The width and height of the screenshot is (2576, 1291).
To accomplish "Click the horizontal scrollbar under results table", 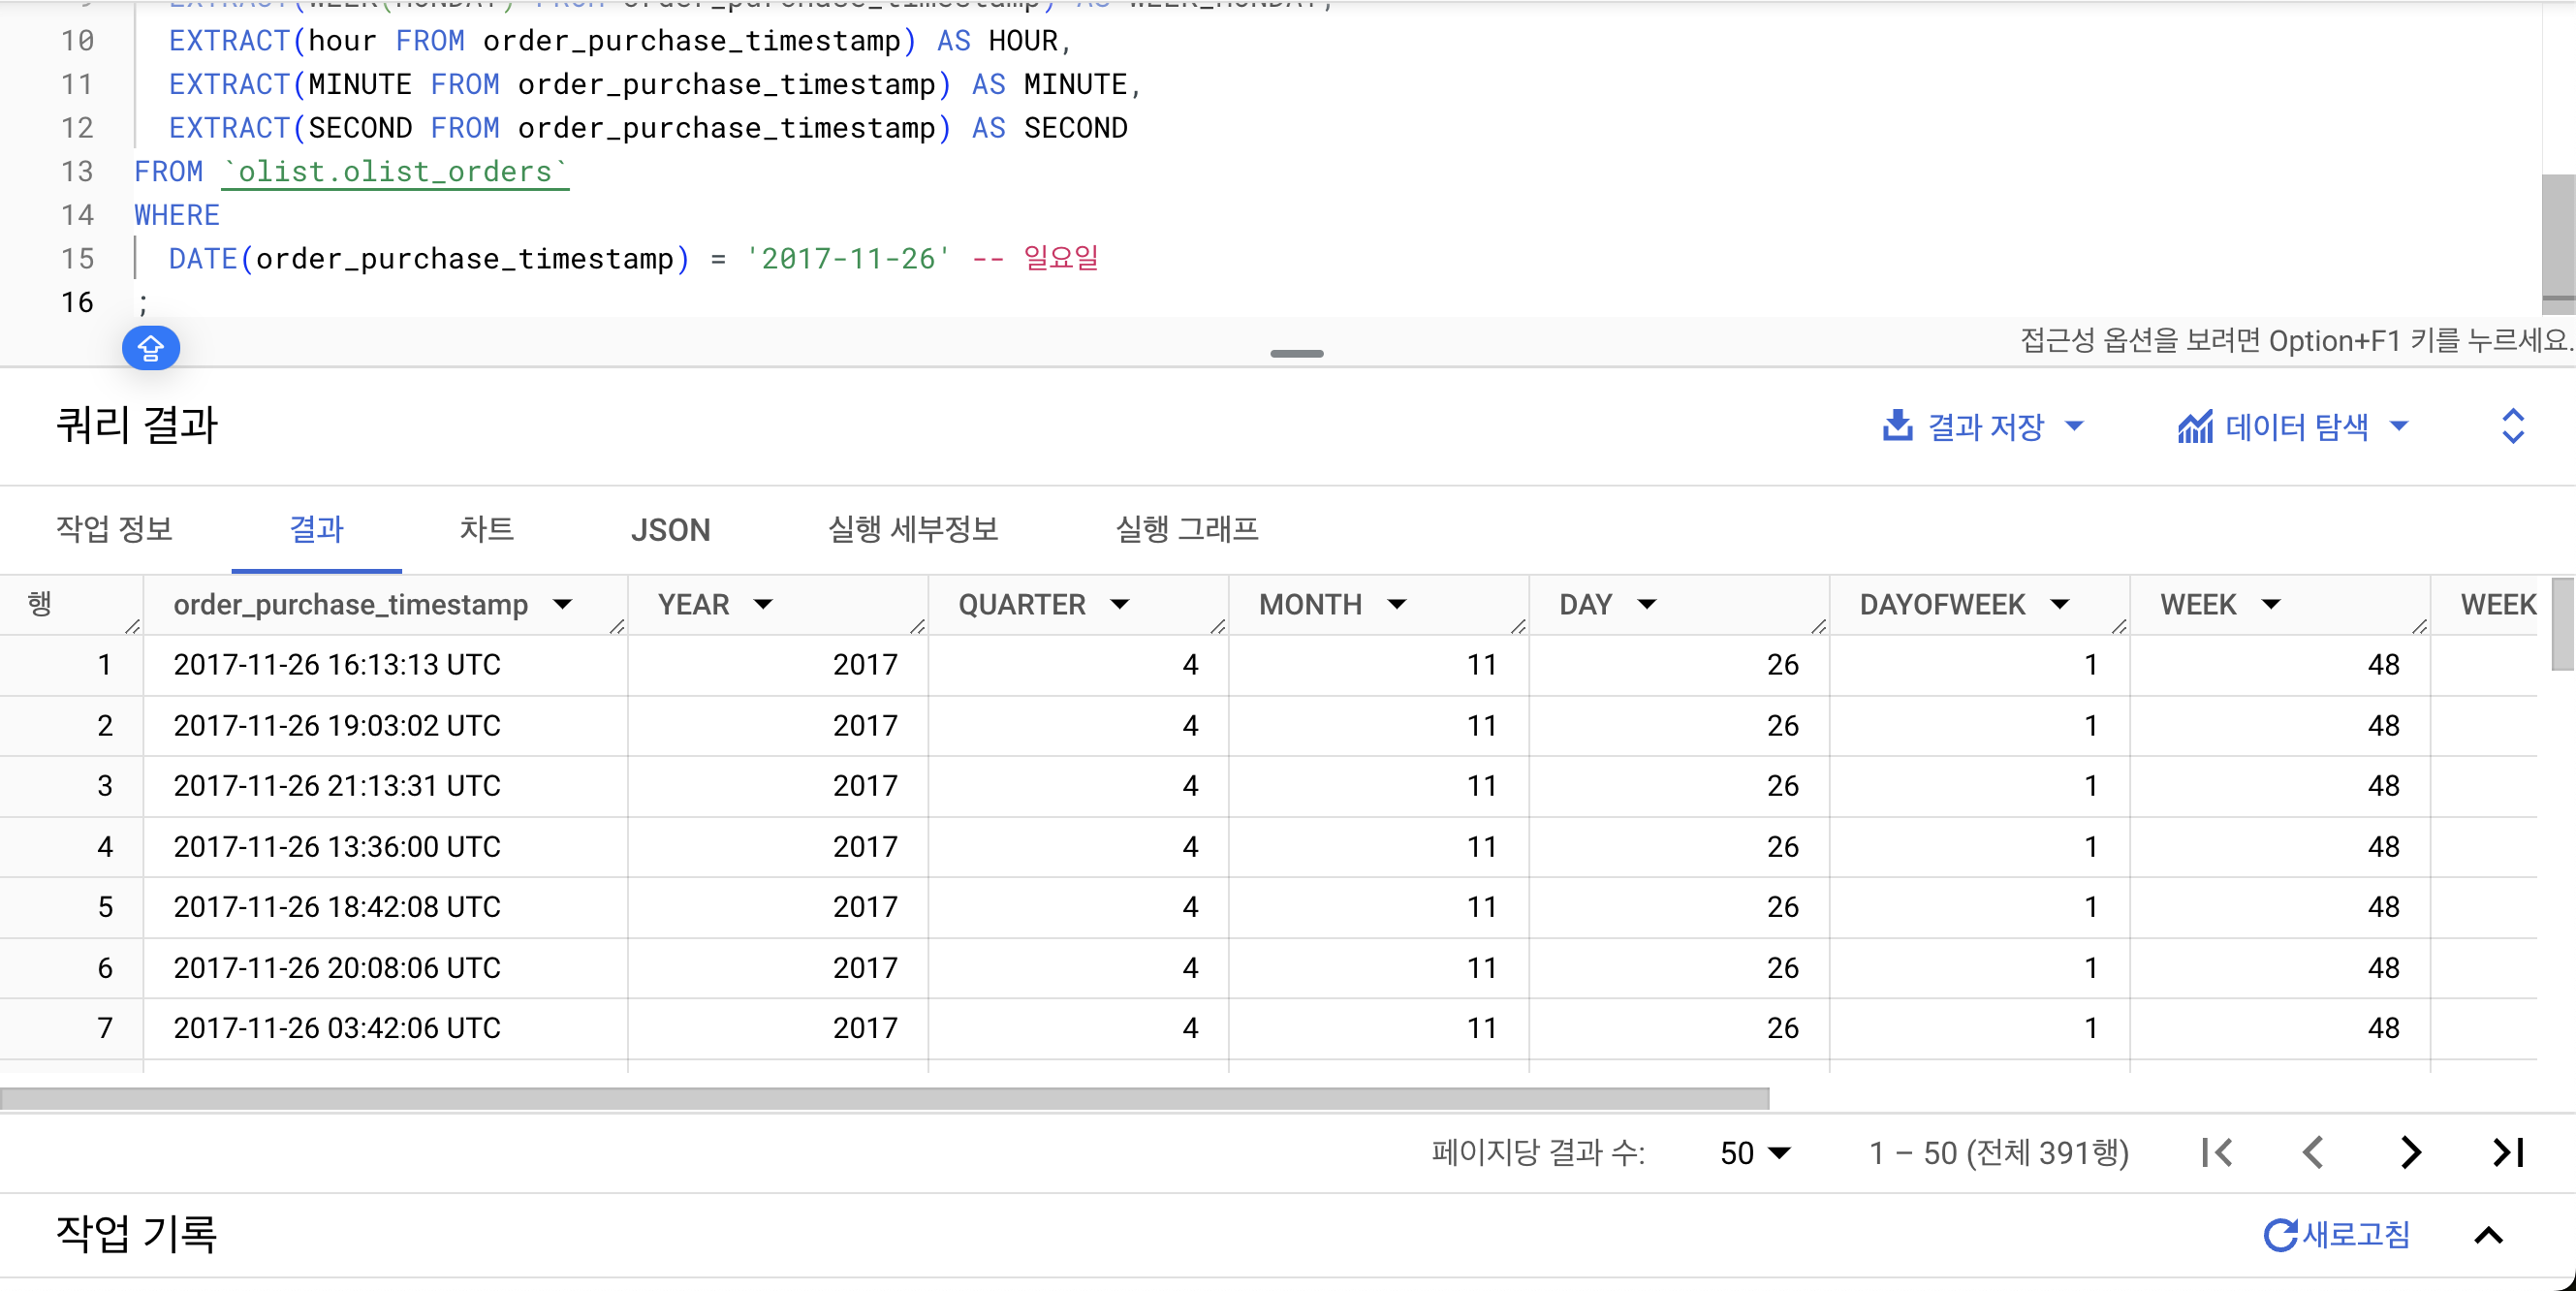I will (x=884, y=1098).
